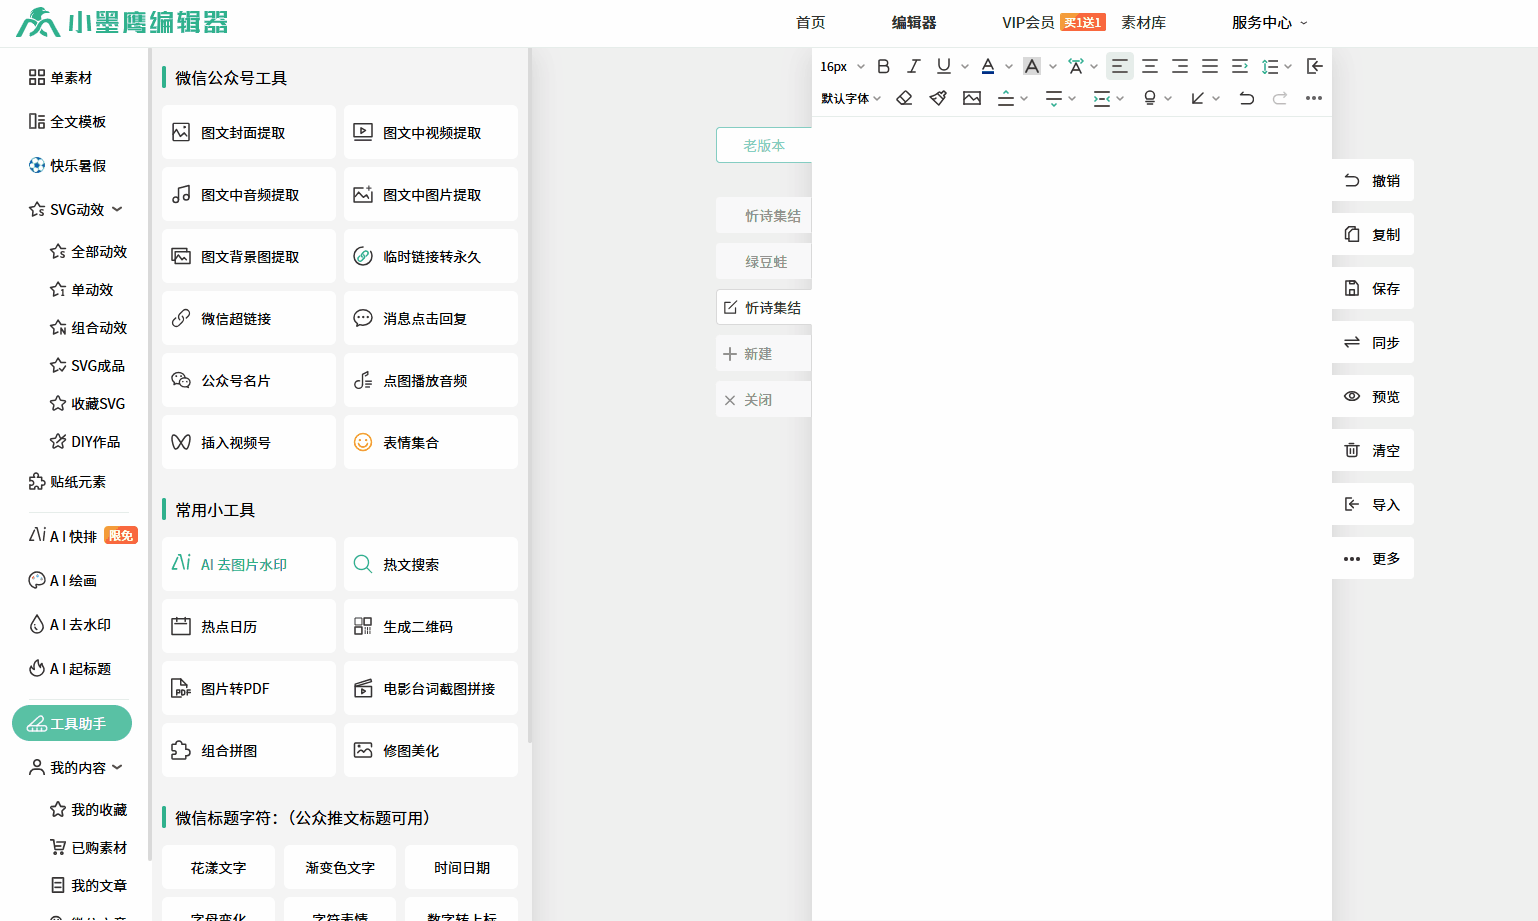Open the 首页 navigation tab
1538x921 pixels.
coord(811,22)
